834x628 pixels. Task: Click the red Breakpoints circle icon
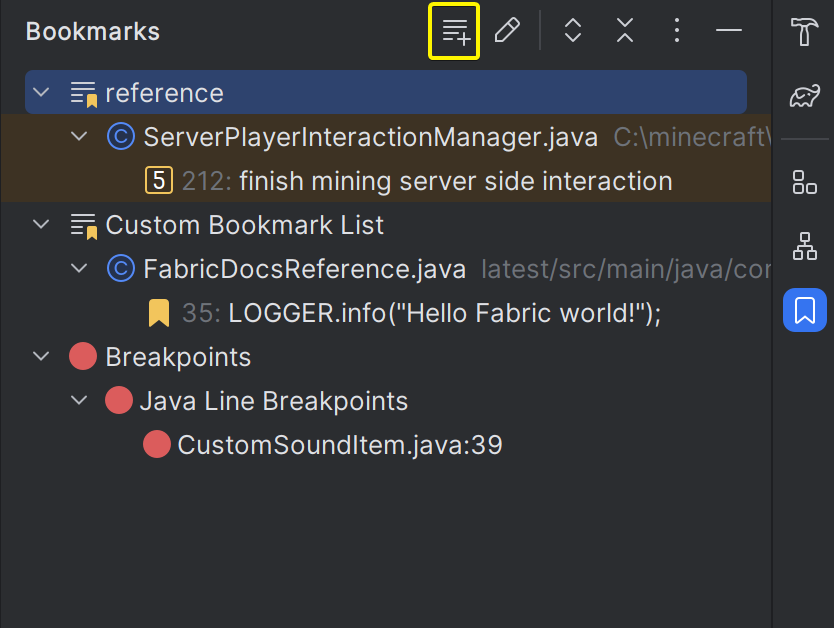82,356
